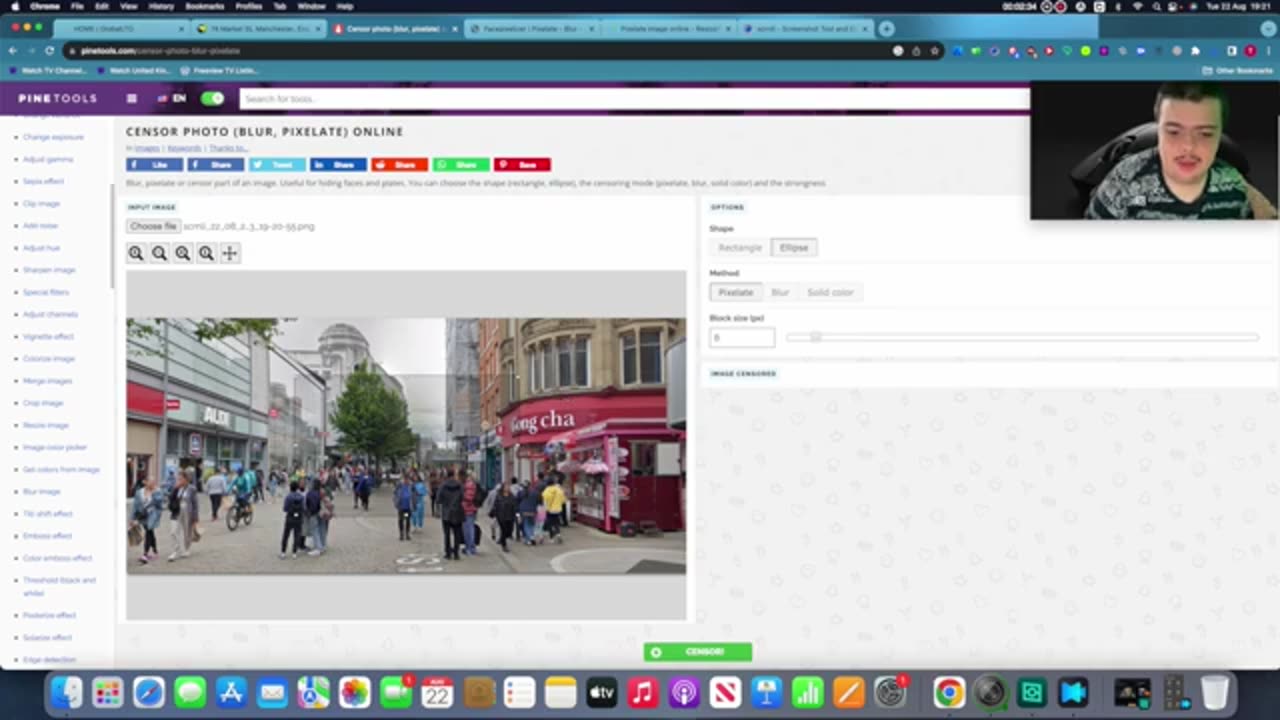
Task: Click the Pinetools logo
Action: (58, 98)
